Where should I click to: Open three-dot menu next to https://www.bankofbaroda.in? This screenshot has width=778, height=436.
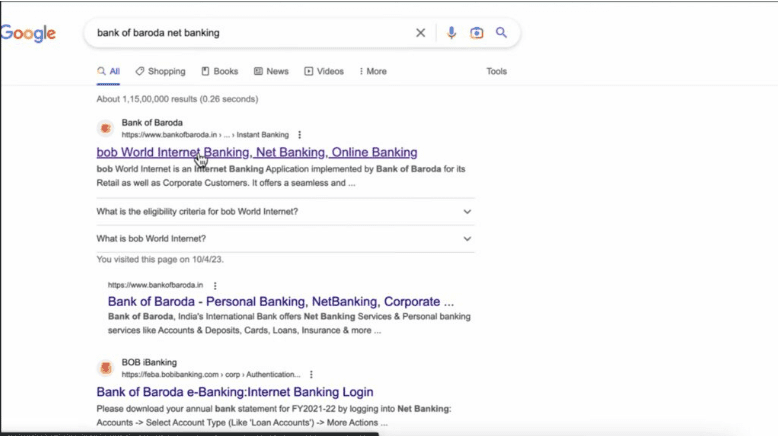tap(215, 286)
